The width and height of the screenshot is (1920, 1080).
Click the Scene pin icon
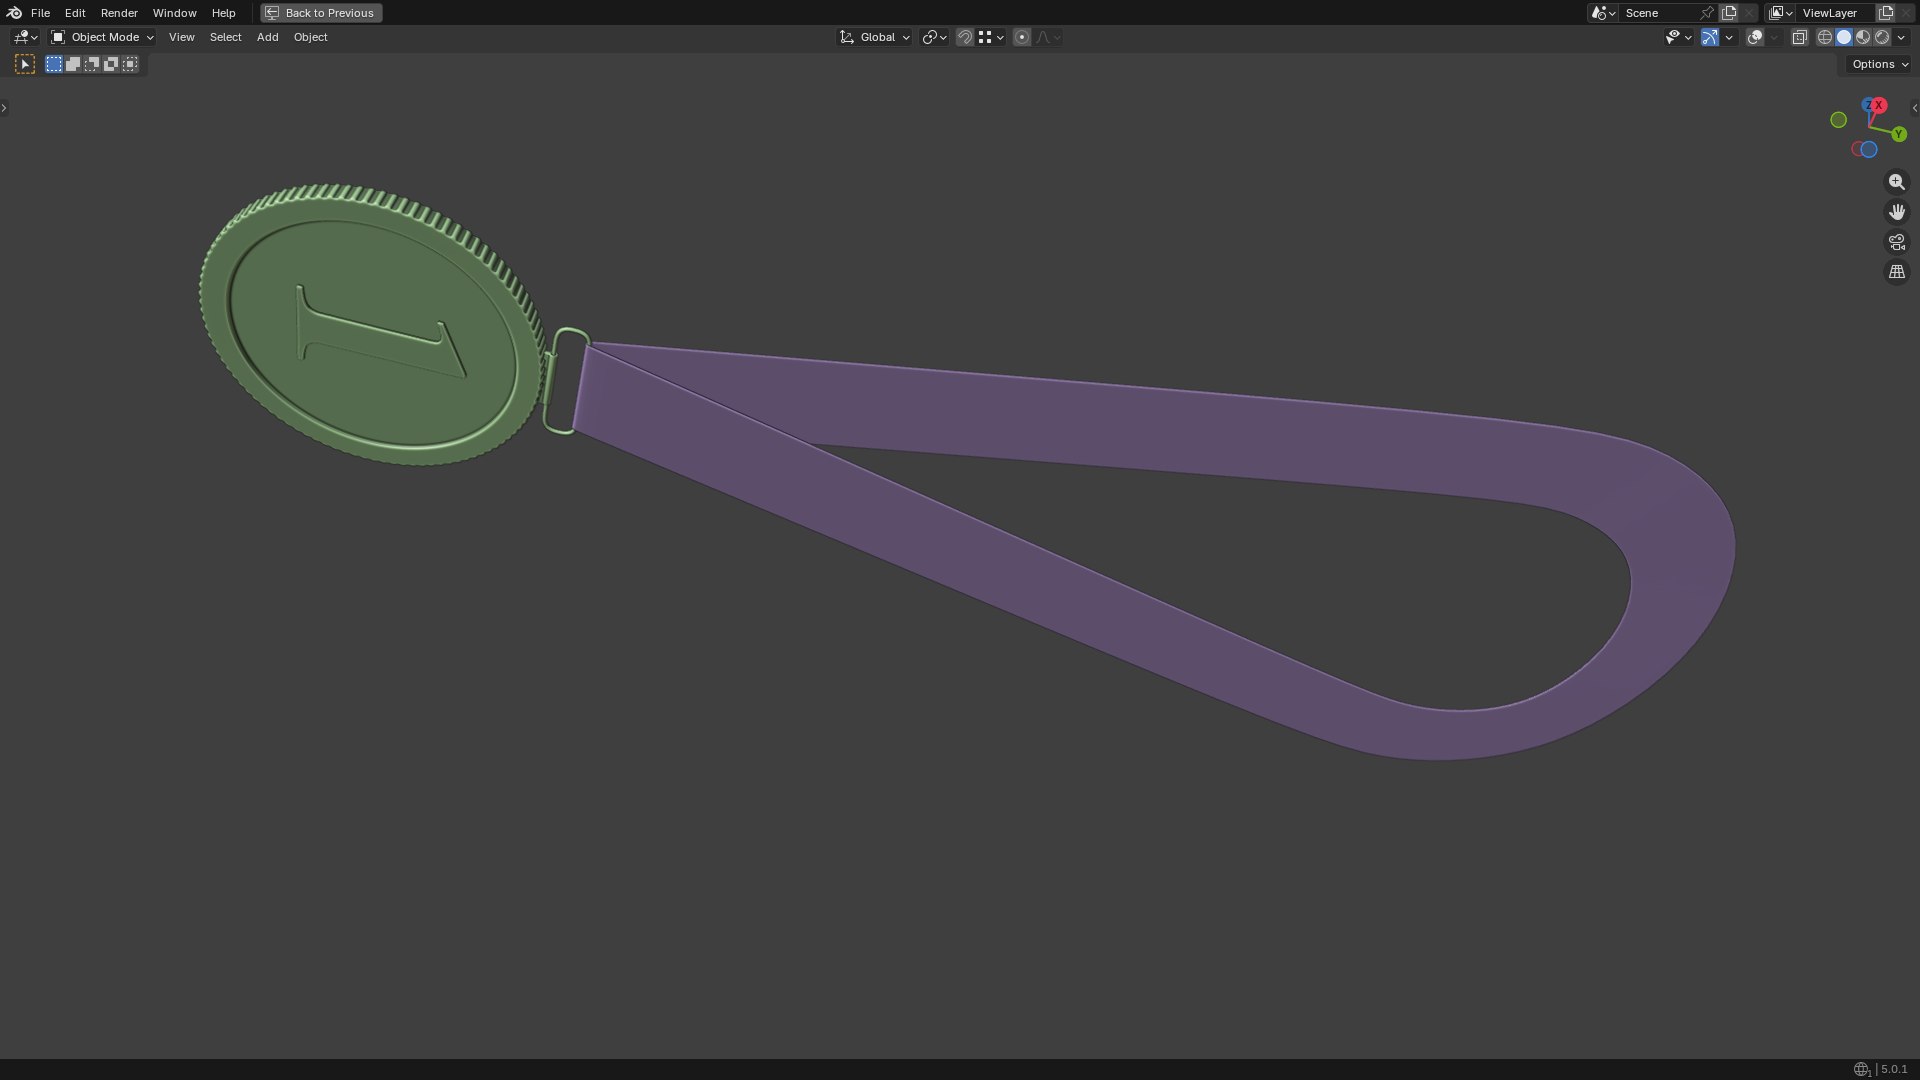point(1707,13)
